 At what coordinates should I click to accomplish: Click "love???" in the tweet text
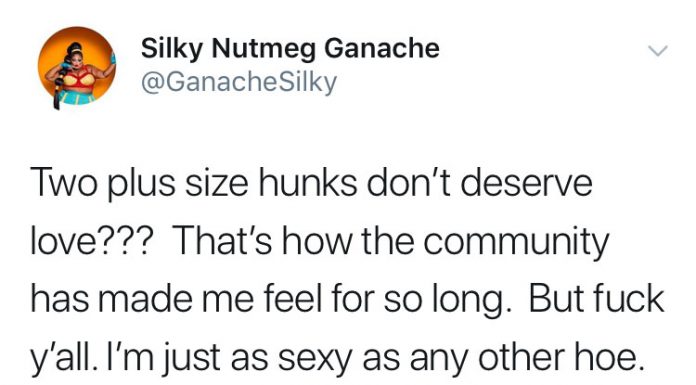(x=92, y=242)
